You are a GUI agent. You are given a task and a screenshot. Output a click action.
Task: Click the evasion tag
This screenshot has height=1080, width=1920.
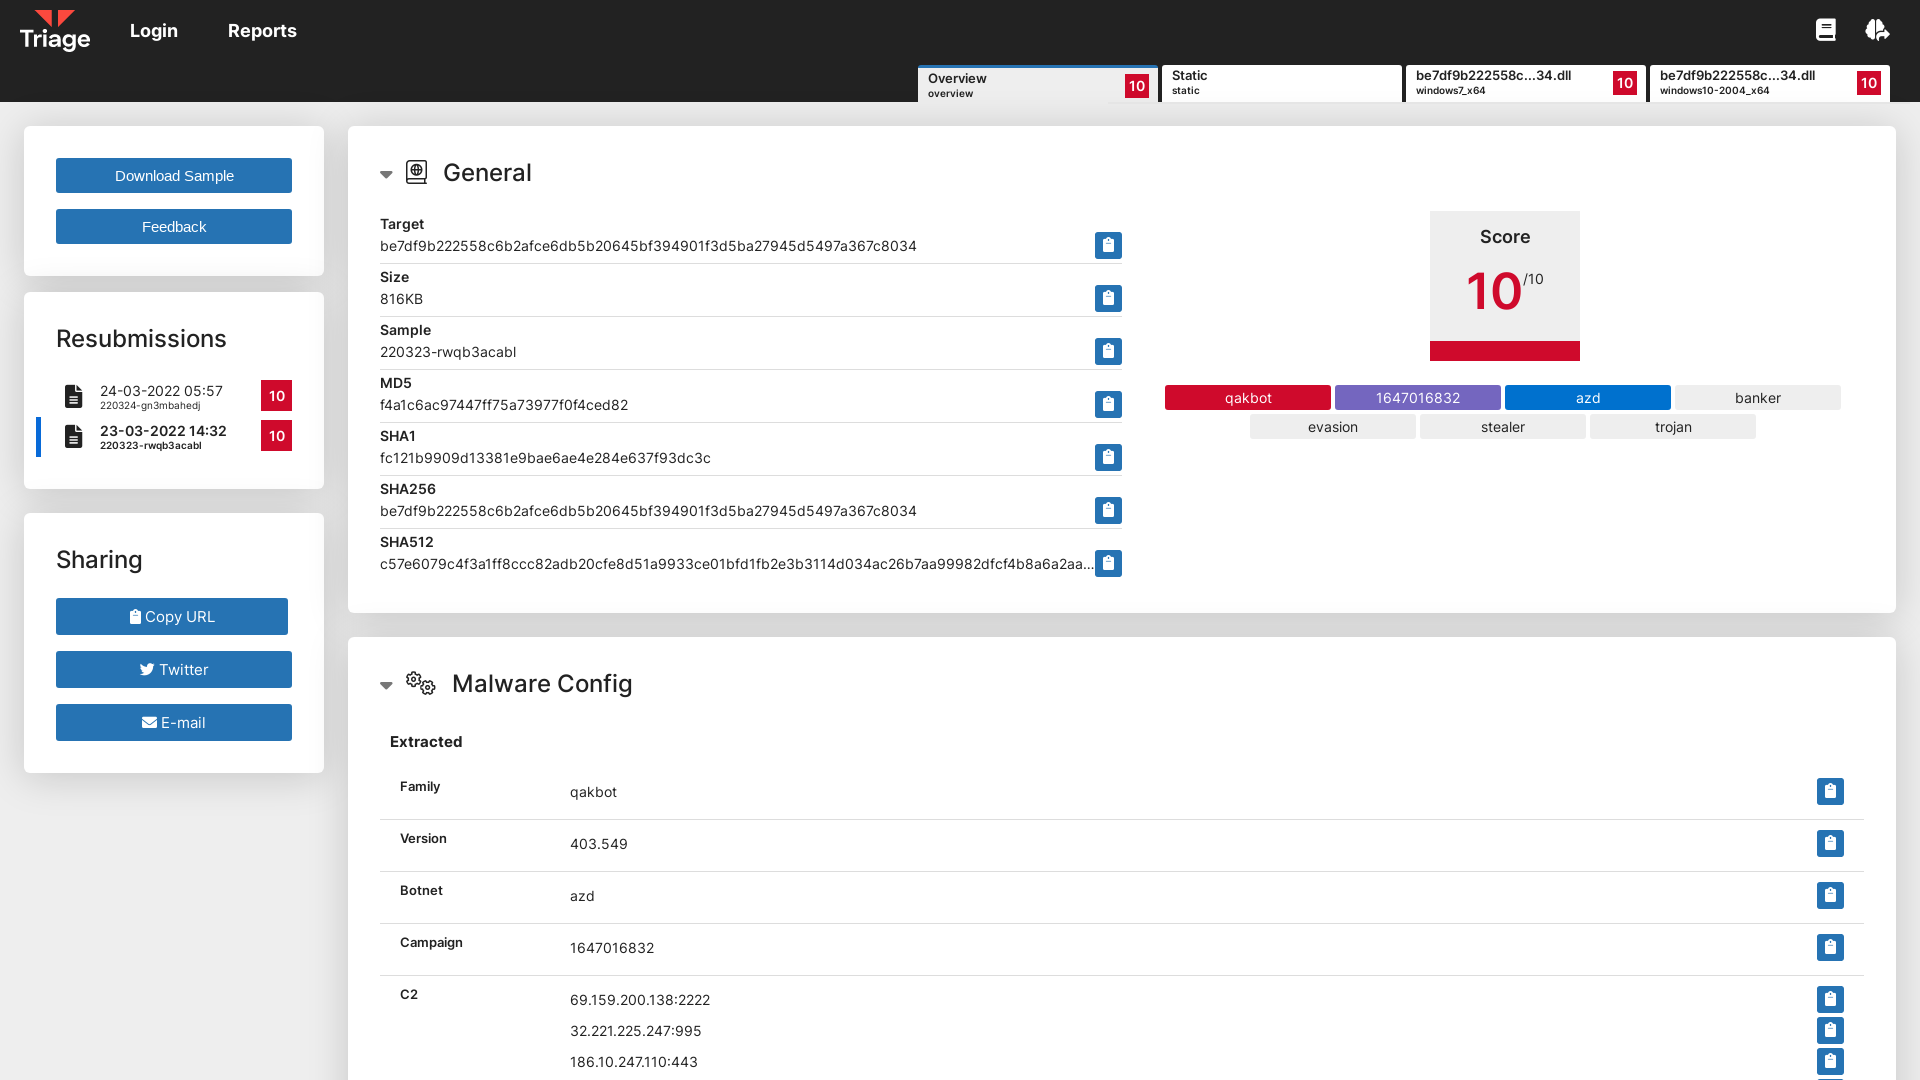(1333, 427)
